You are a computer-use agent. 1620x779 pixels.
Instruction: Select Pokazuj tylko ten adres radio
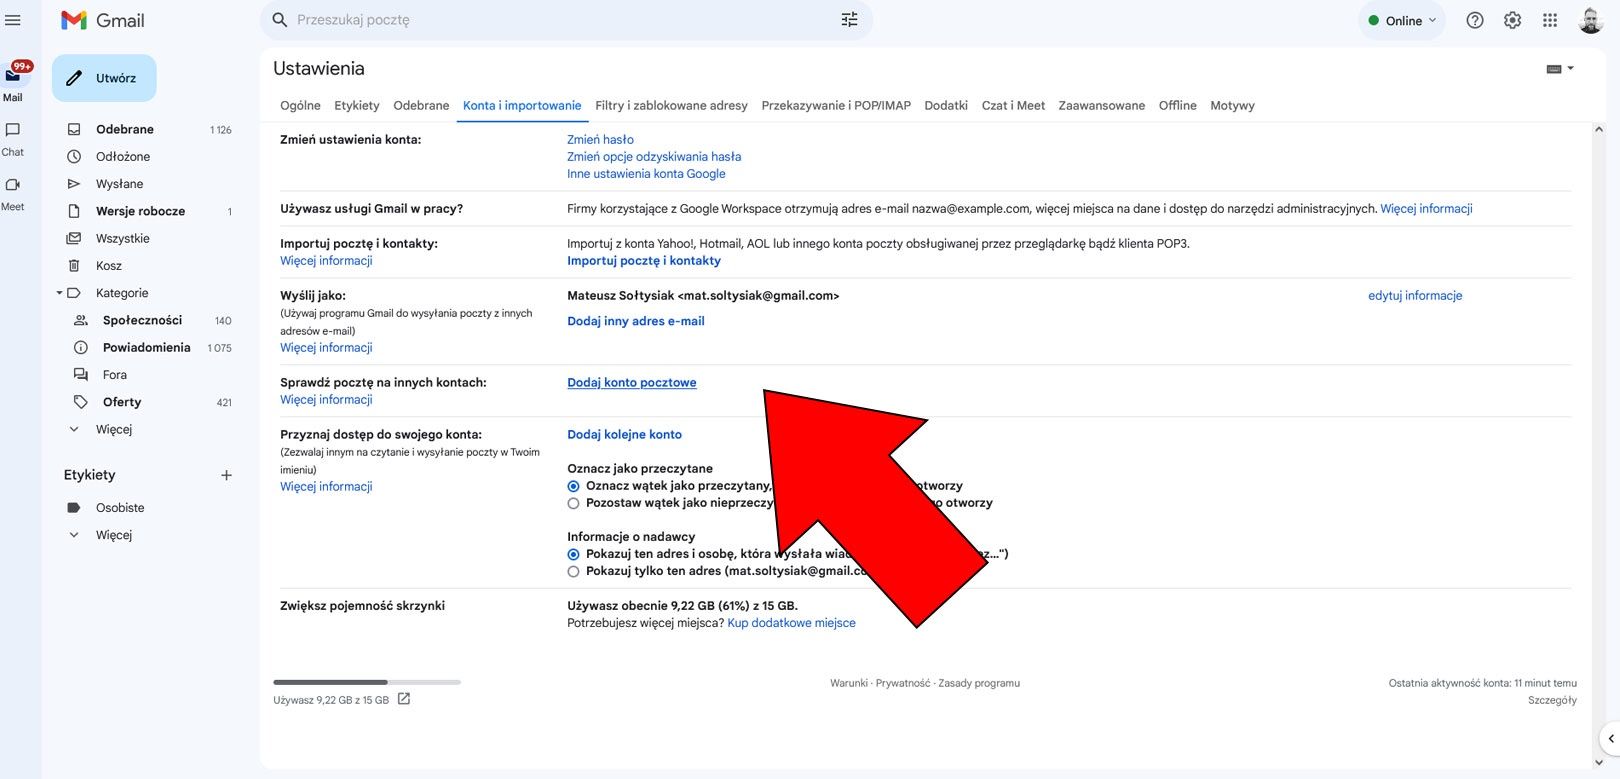[x=574, y=571]
